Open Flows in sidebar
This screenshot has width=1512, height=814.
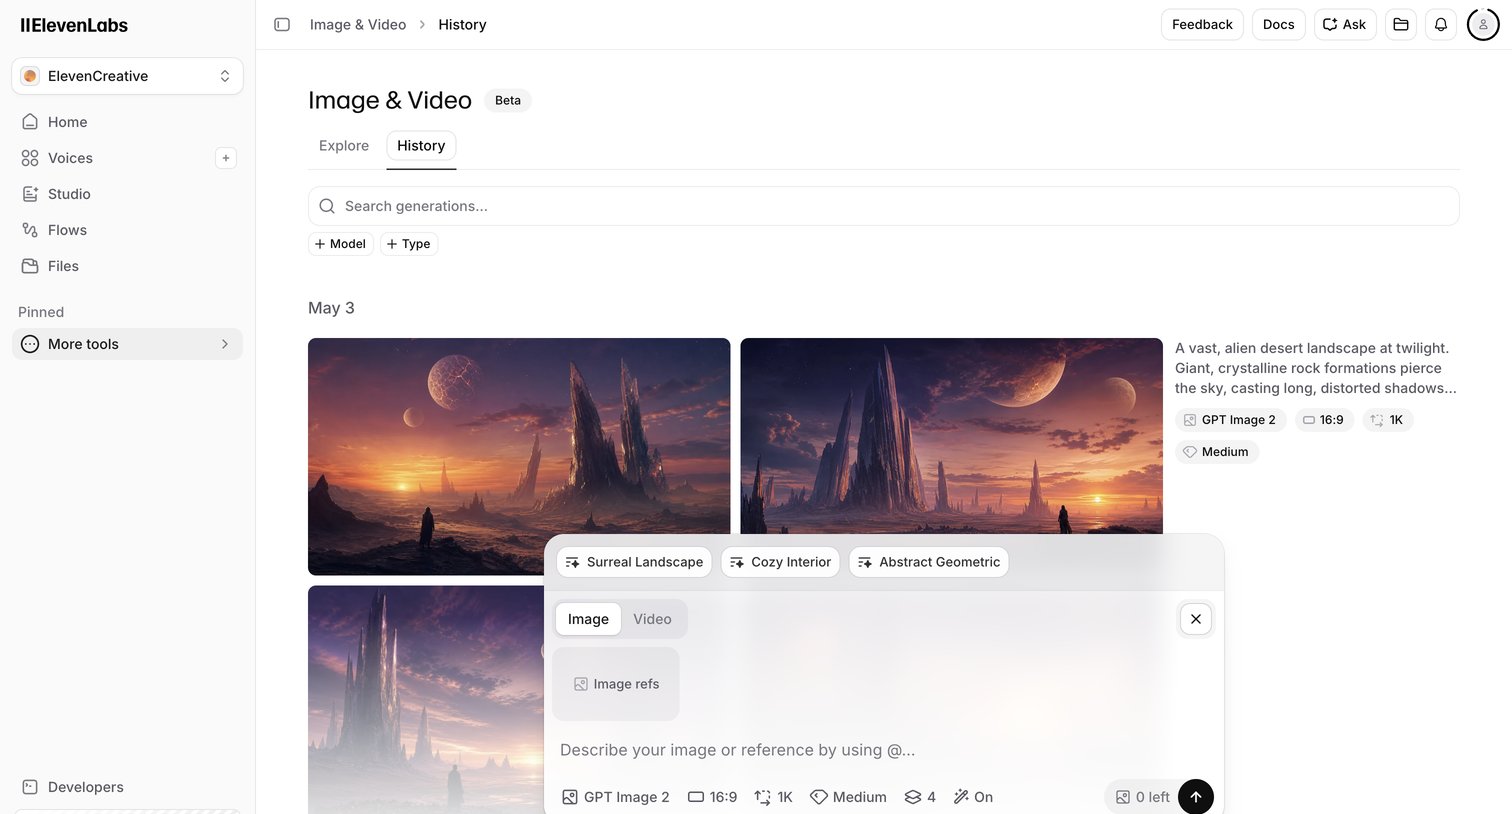pyautogui.click(x=127, y=230)
